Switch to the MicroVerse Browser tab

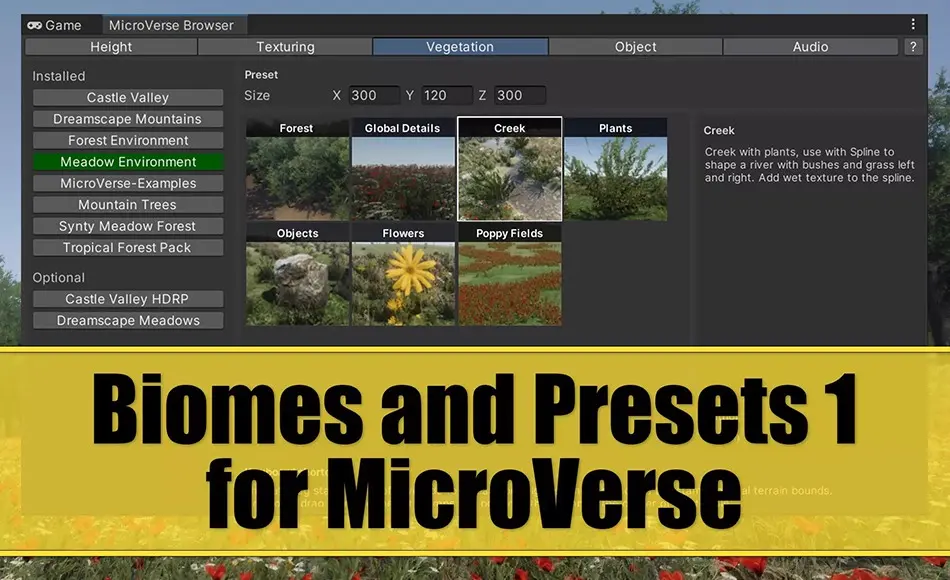[172, 24]
